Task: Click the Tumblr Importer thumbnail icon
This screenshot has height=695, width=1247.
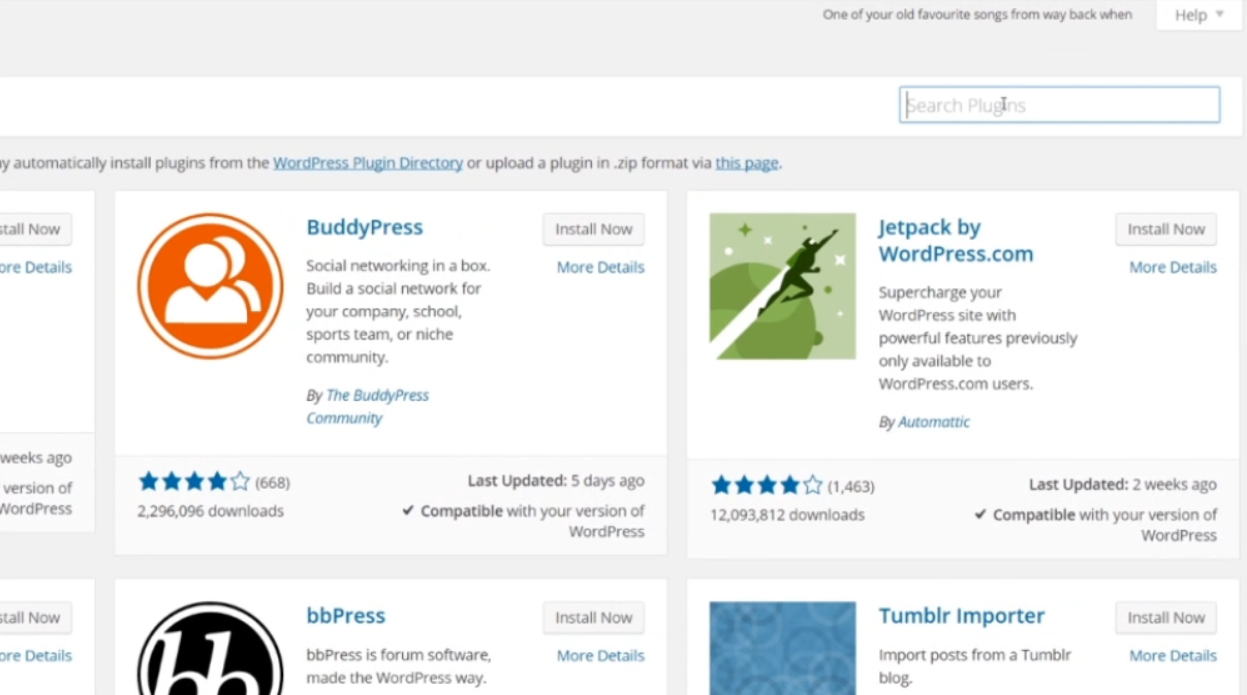Action: coord(782,648)
